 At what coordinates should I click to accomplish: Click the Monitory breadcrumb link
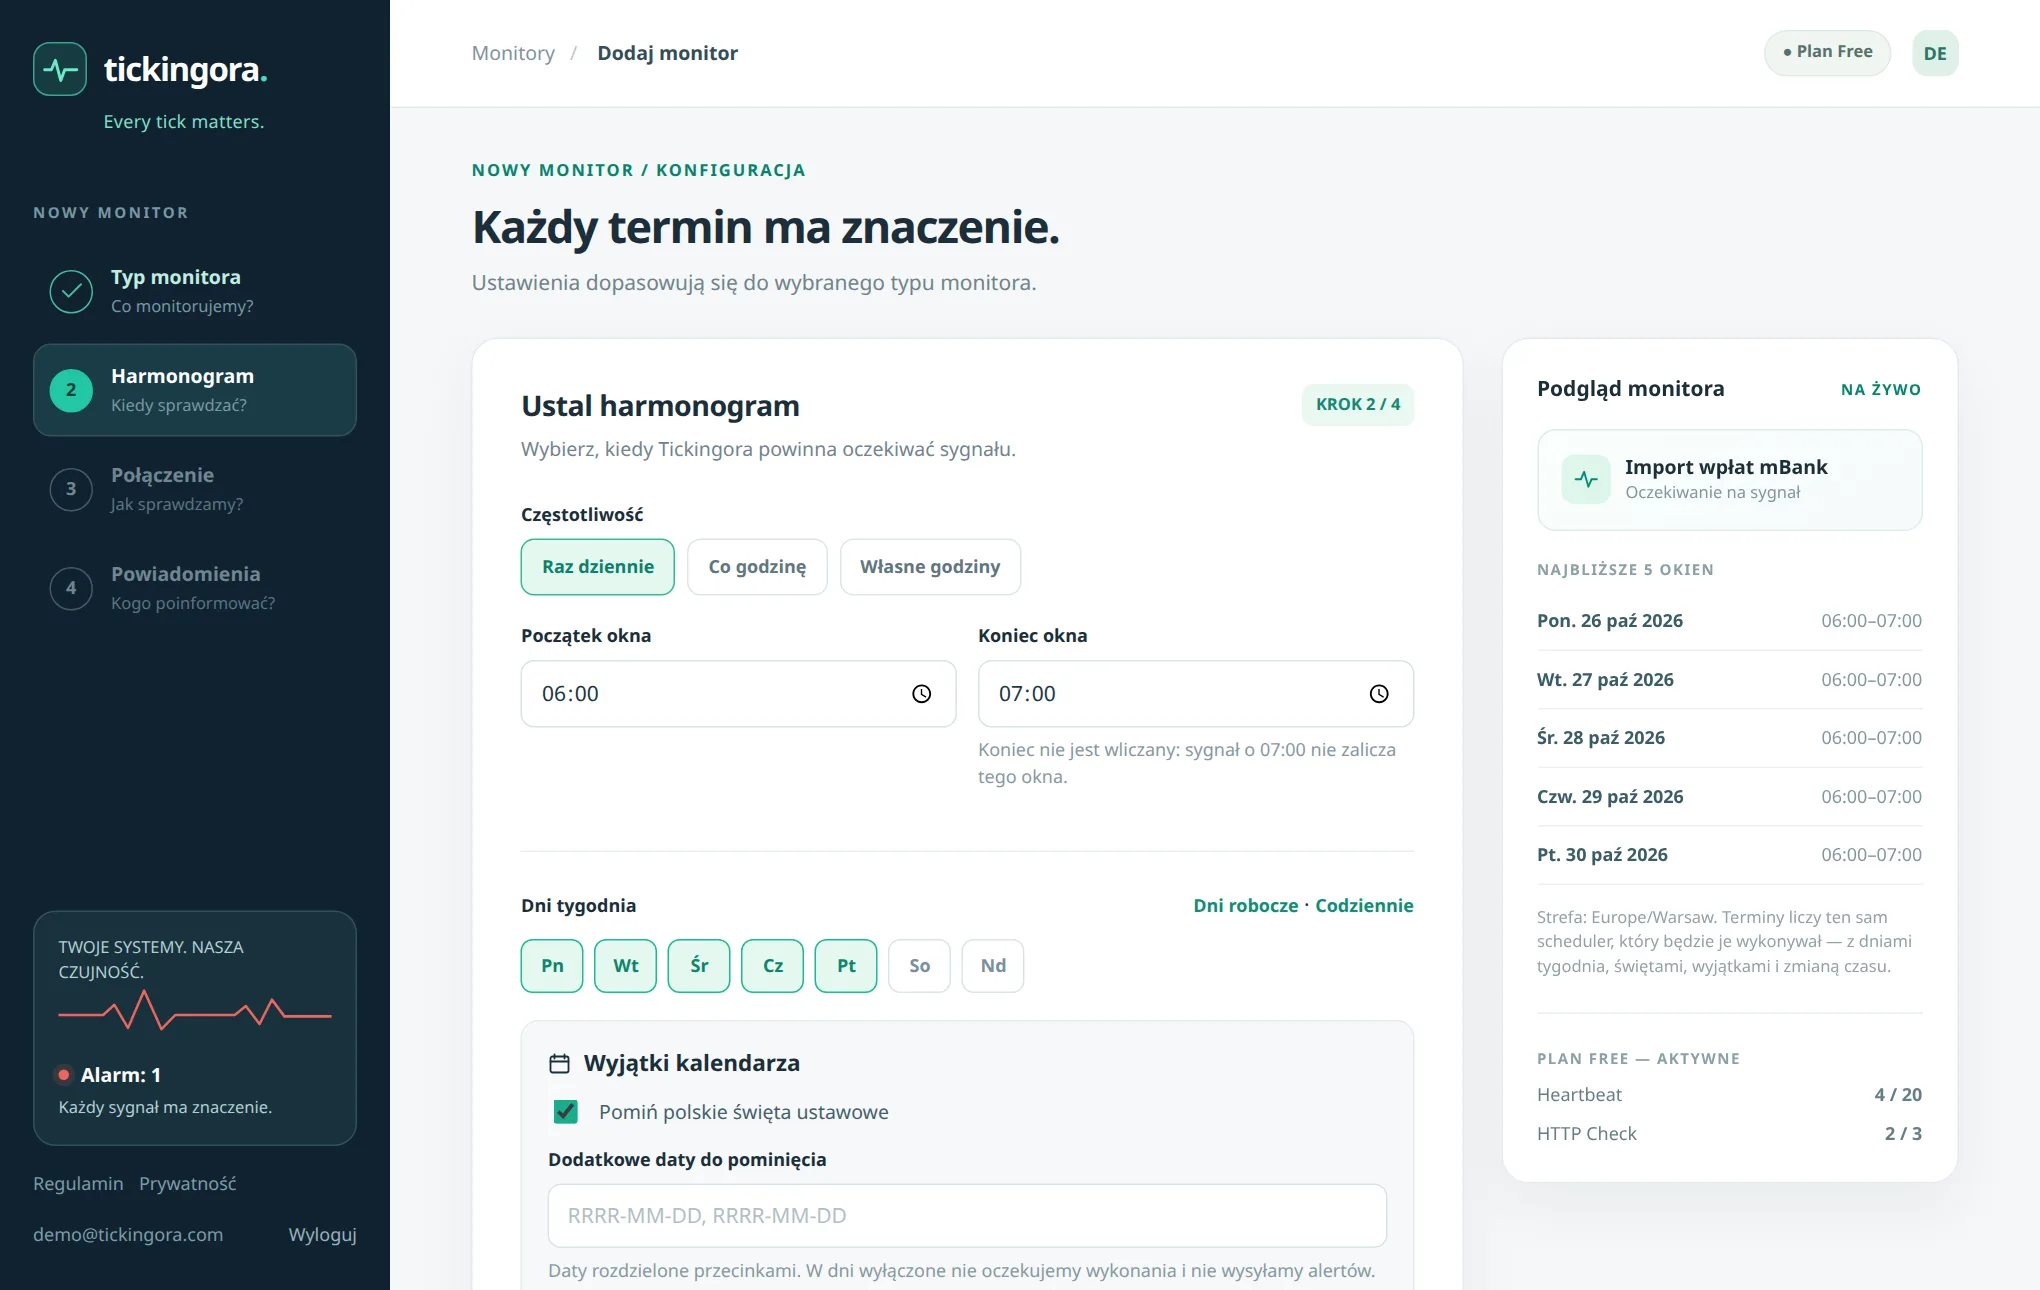pyautogui.click(x=513, y=53)
